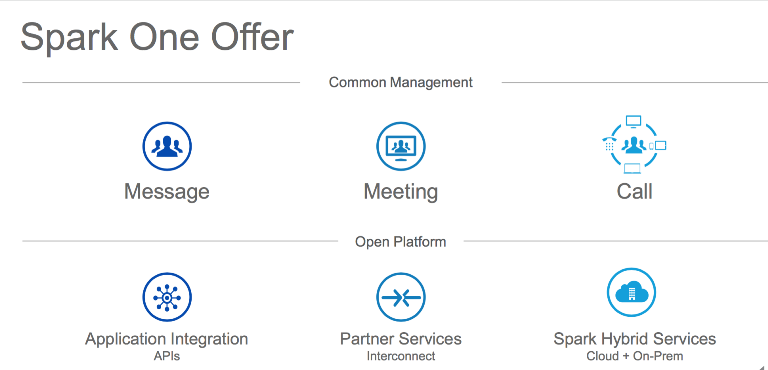This screenshot has height=370, width=768.
Task: Click the phone keypad icon beside Call
Action: pos(608,144)
